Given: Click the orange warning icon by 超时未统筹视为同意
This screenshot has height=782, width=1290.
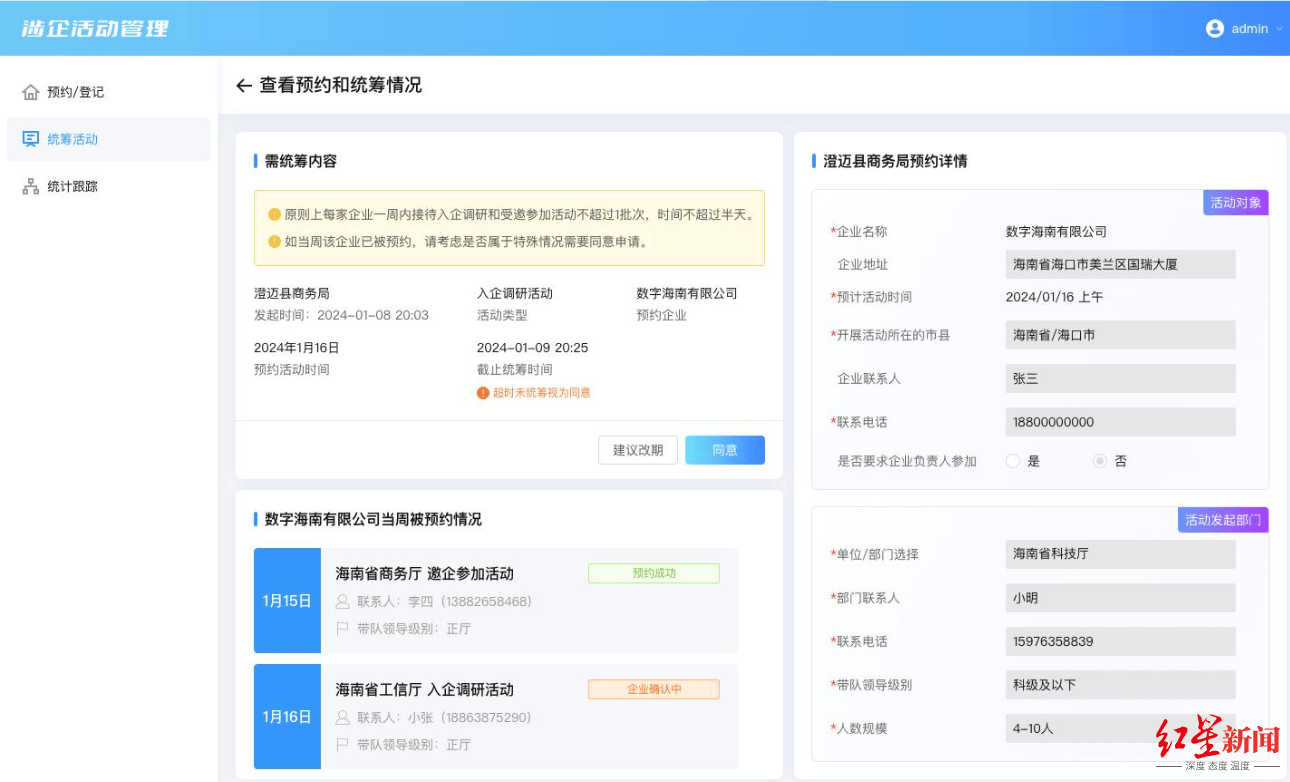Looking at the screenshot, I should point(483,393).
